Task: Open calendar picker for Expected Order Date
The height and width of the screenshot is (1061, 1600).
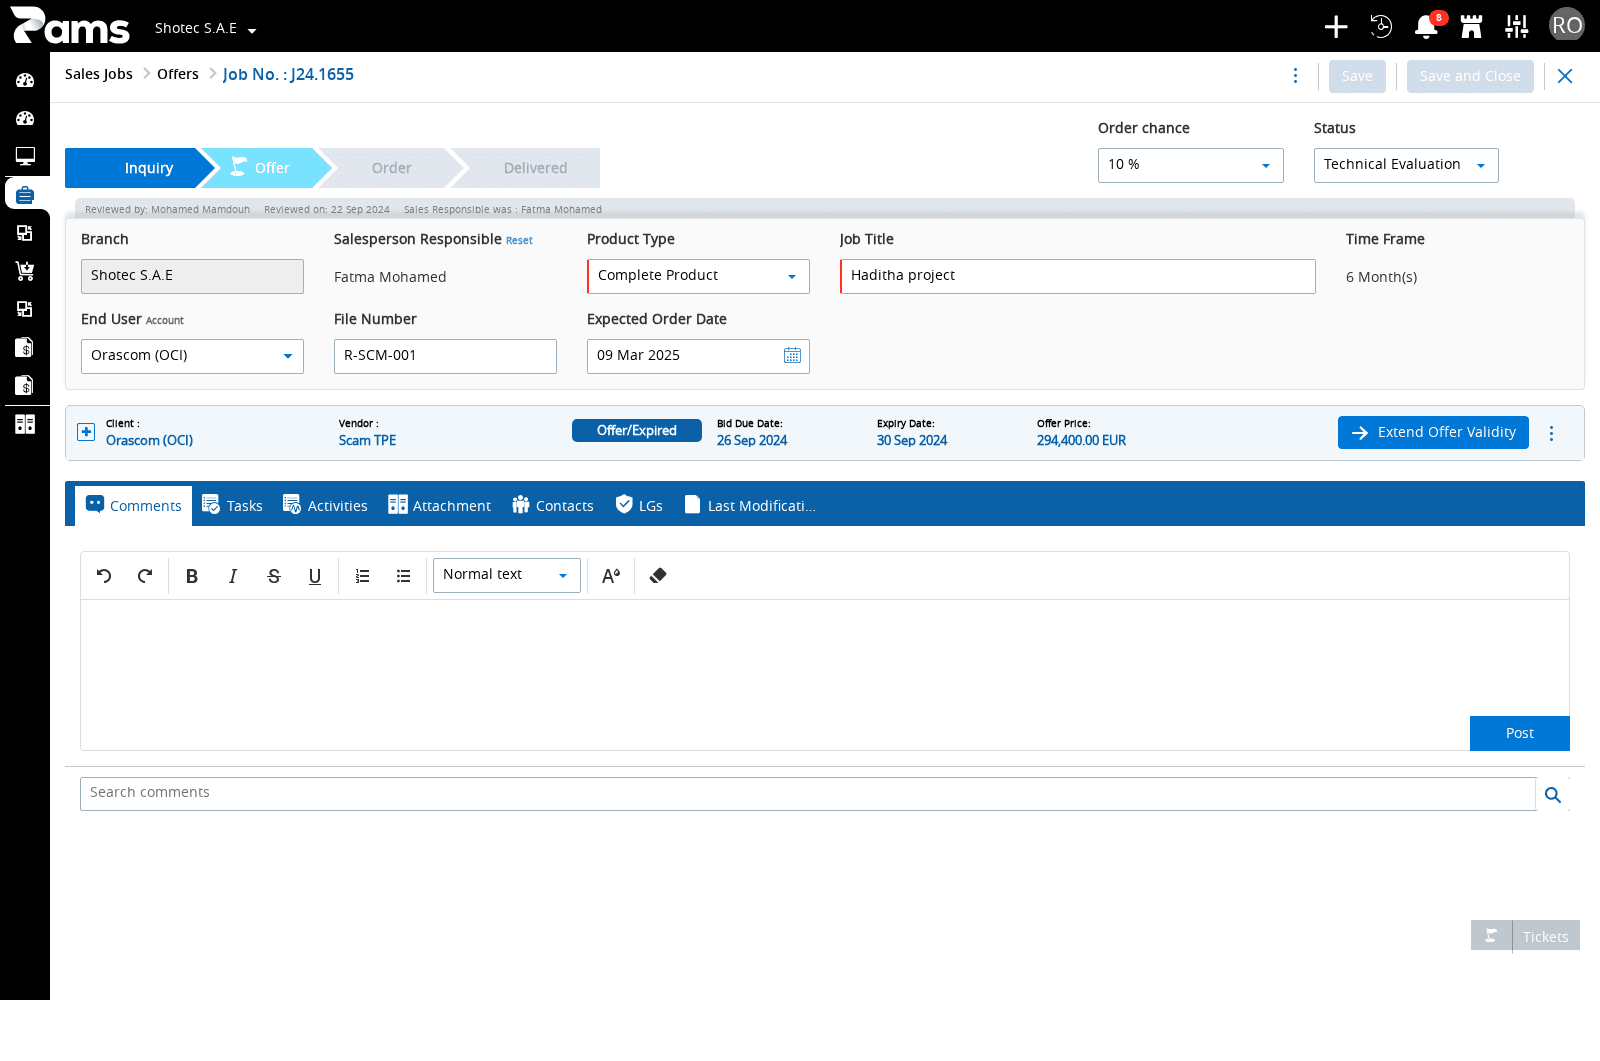Action: coord(792,356)
